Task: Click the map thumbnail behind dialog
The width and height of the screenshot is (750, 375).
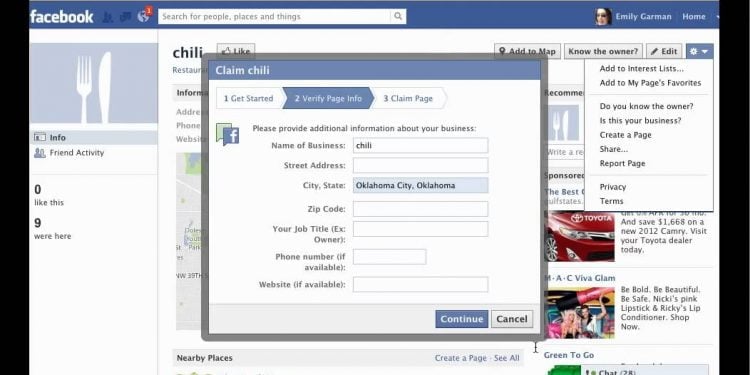Action: click(189, 241)
